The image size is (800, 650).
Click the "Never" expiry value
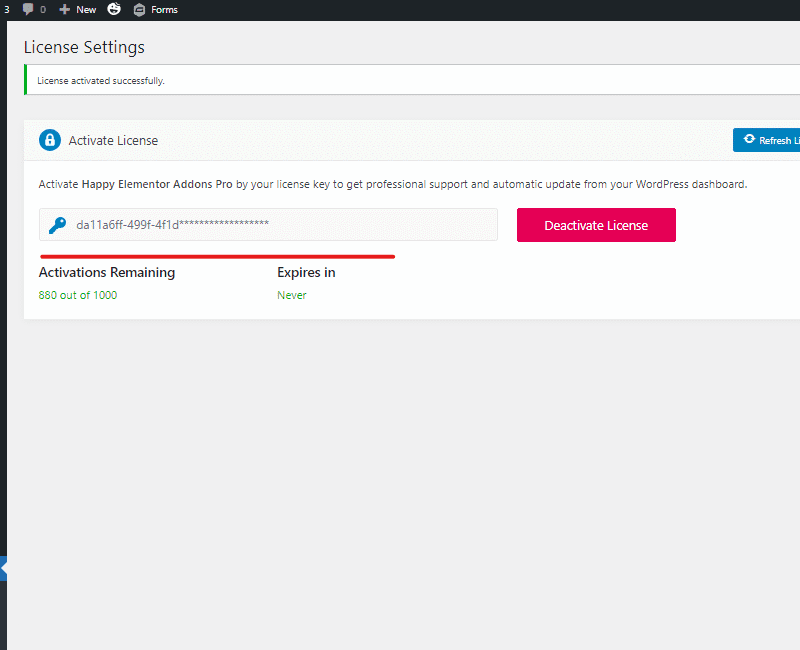pyautogui.click(x=292, y=295)
